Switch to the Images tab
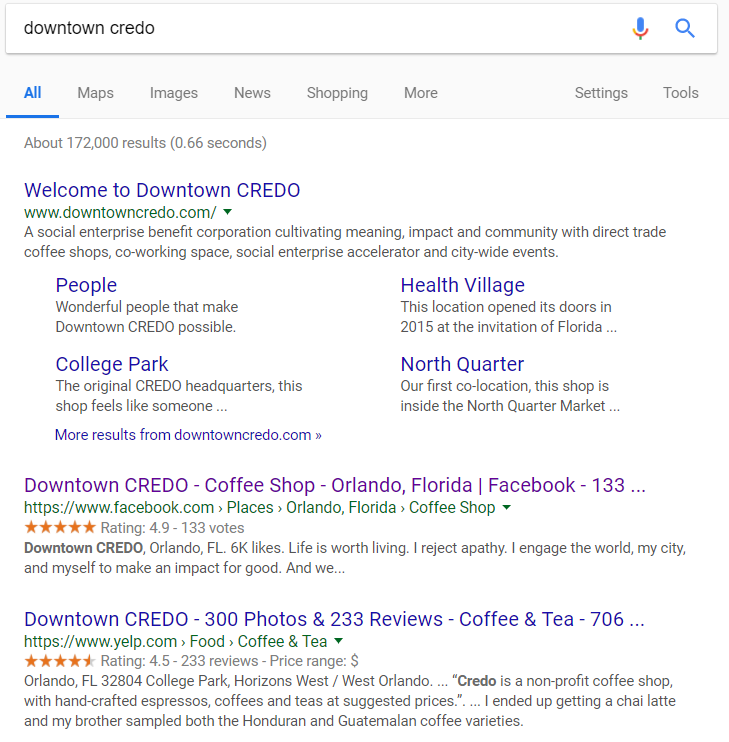Image resolution: width=729 pixels, height=742 pixels. point(174,93)
